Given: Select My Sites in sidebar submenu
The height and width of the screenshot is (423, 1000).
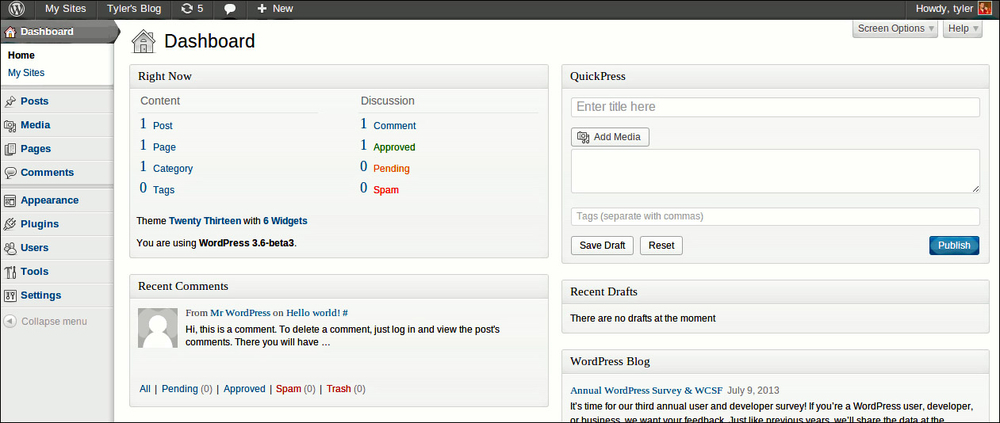Looking at the screenshot, I should [x=26, y=73].
